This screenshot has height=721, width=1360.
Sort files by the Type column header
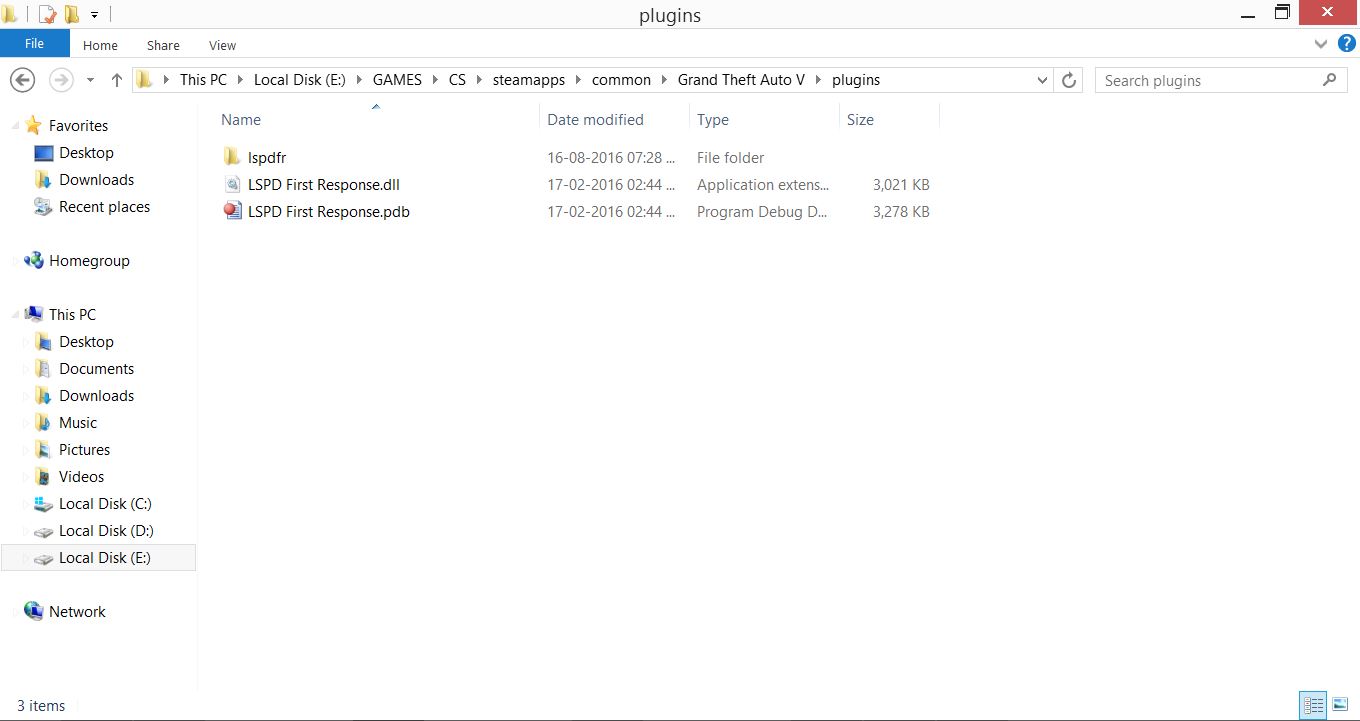[713, 120]
